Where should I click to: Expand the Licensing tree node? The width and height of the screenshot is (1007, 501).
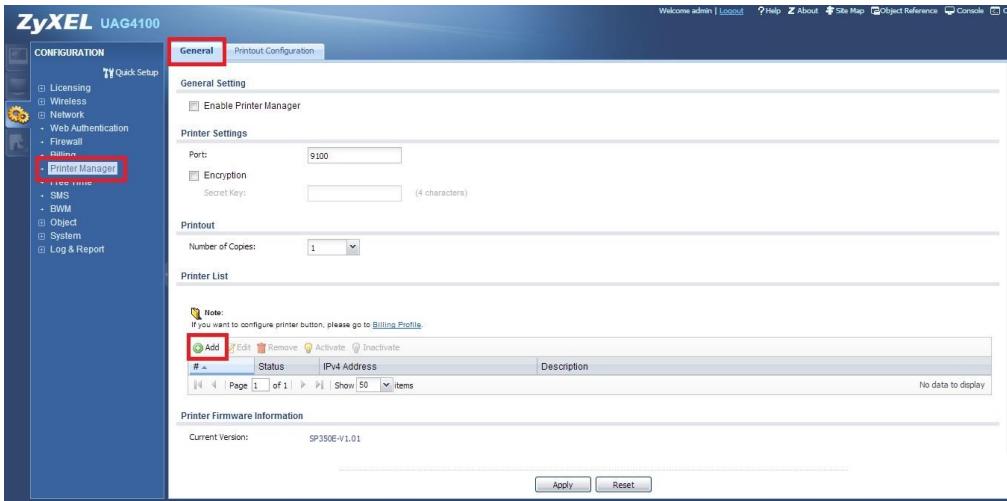coord(42,88)
